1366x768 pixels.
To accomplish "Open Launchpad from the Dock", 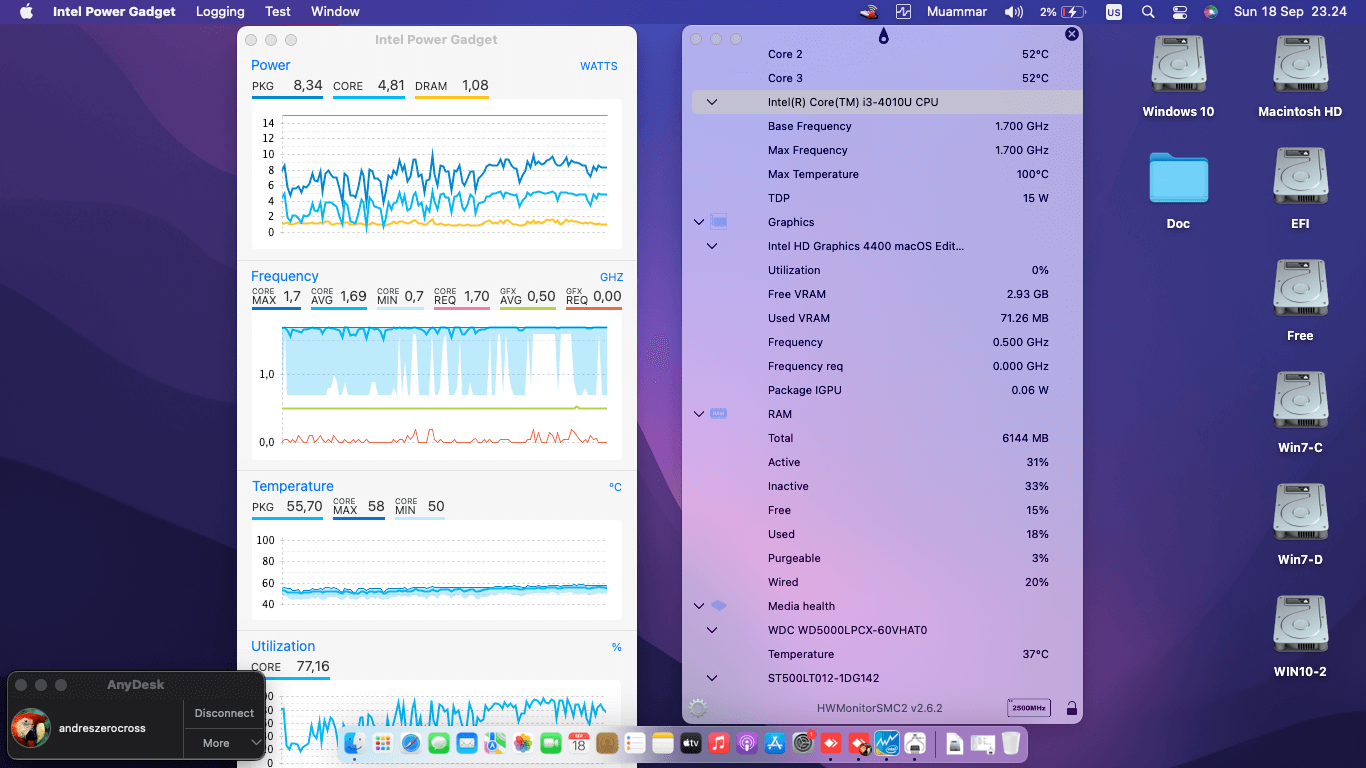I will click(383, 743).
